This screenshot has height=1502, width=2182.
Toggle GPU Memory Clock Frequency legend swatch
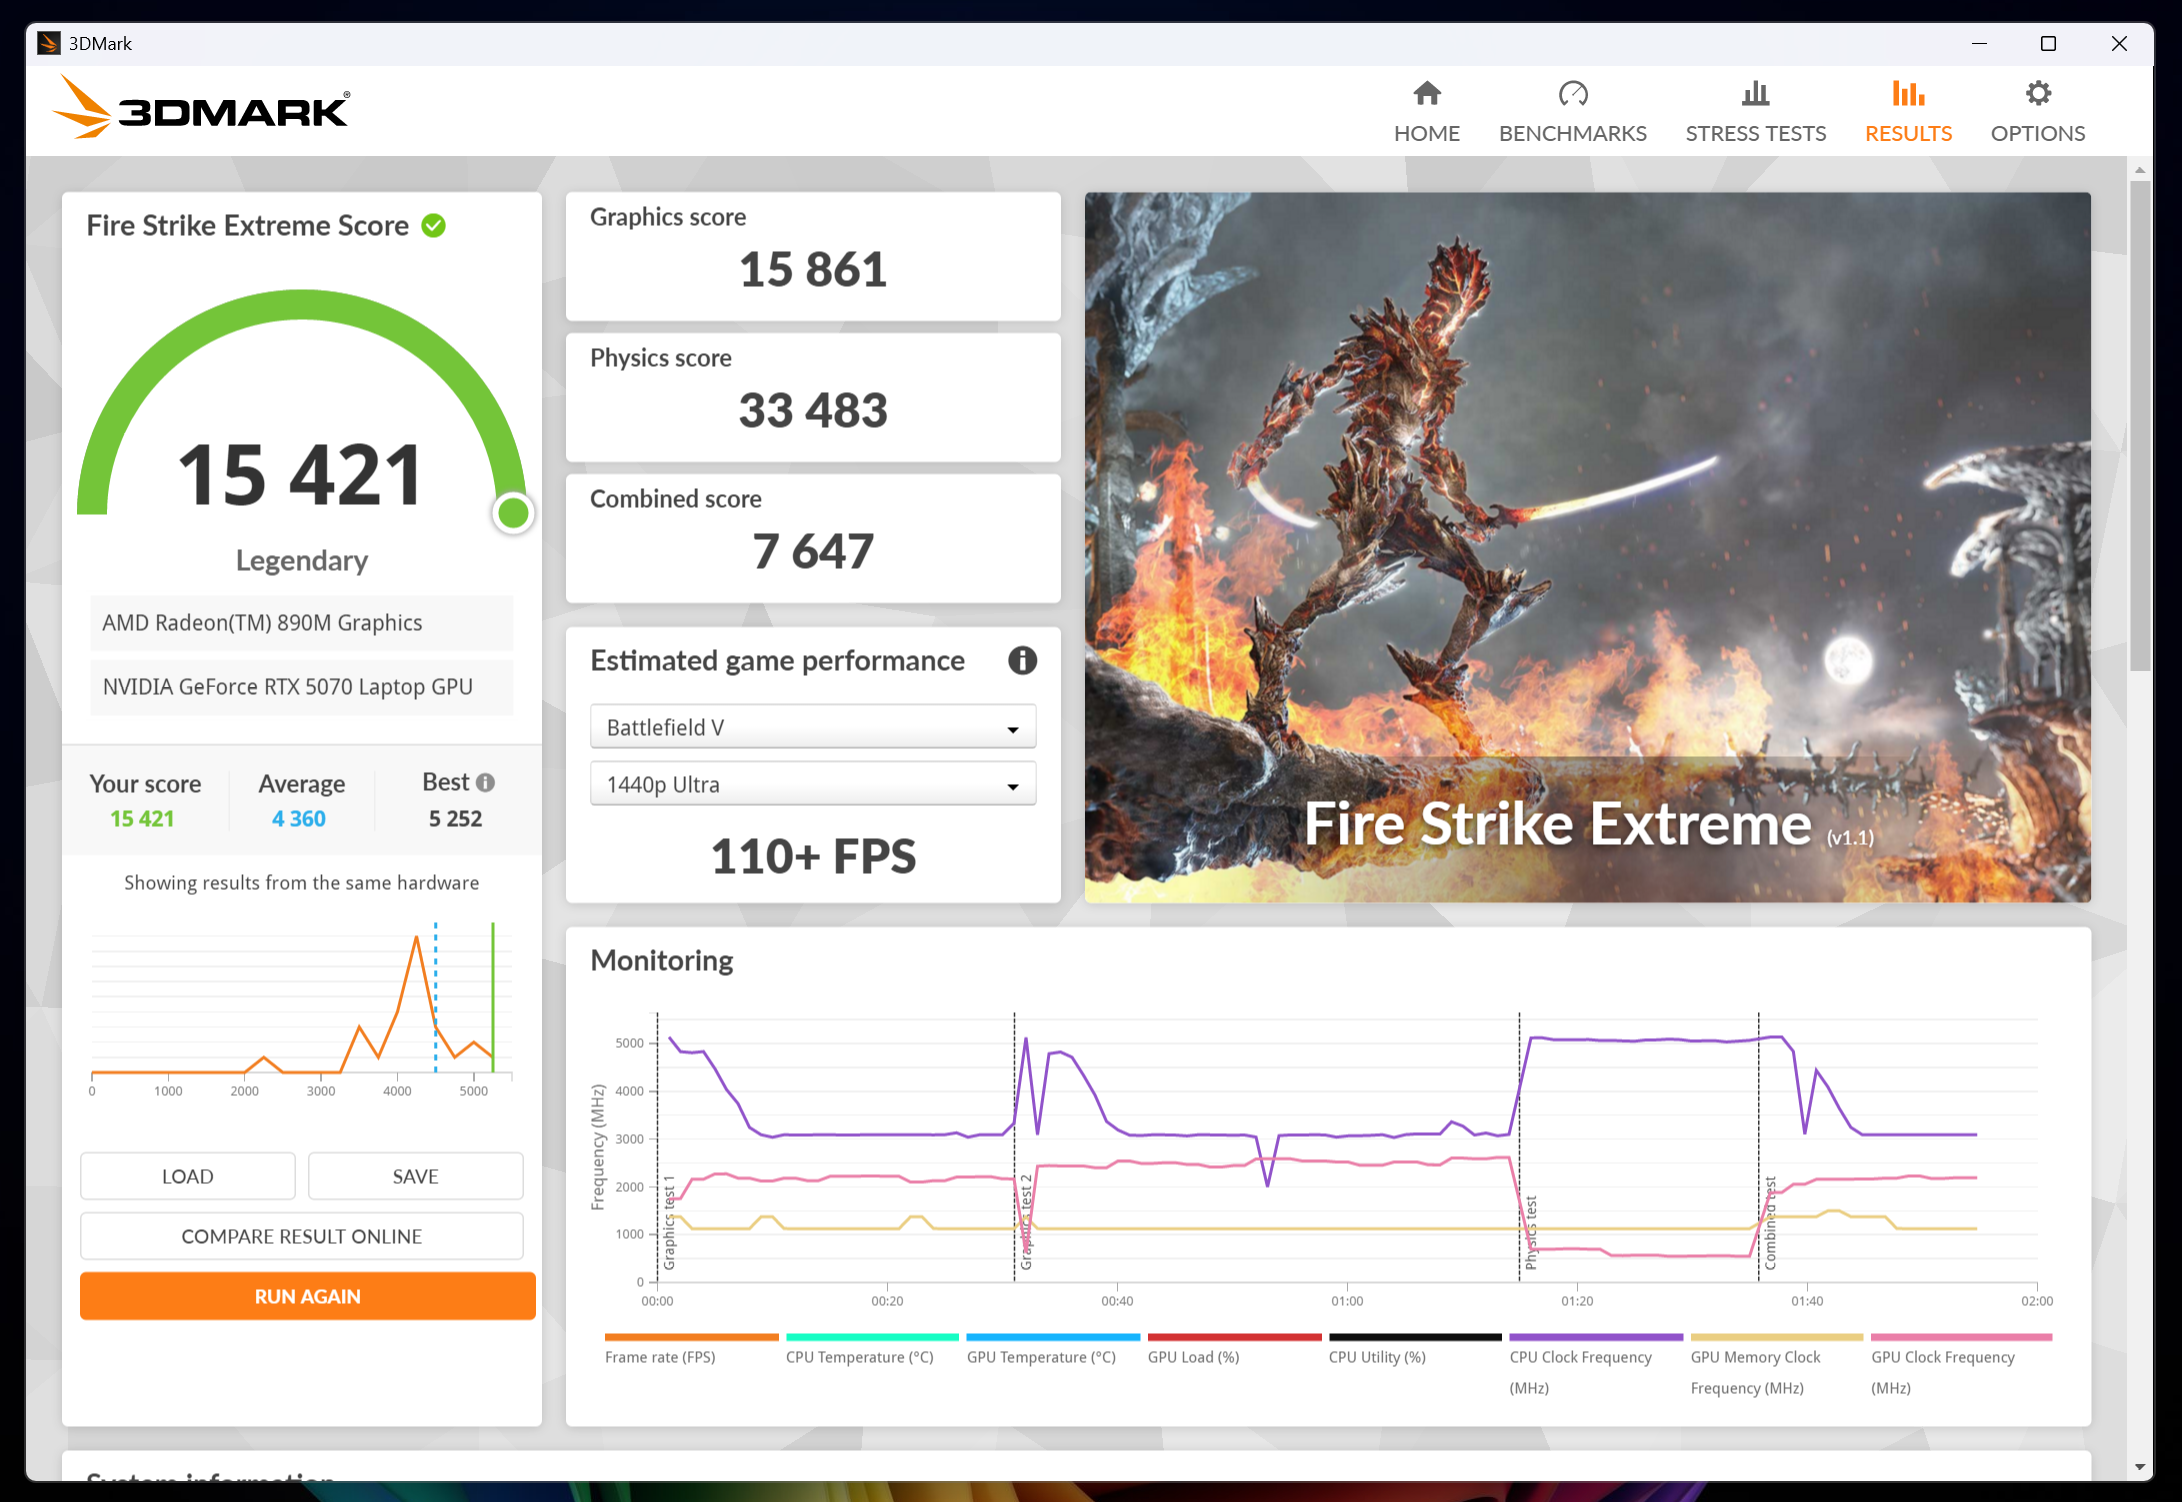pos(1777,1337)
